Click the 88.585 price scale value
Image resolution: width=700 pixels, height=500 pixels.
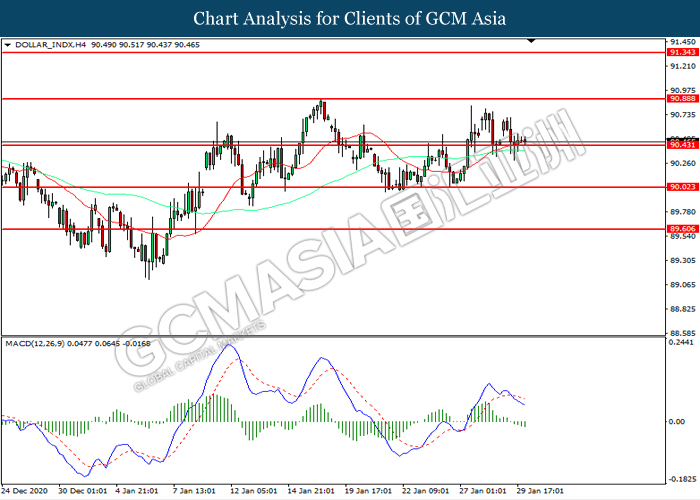[x=683, y=333]
